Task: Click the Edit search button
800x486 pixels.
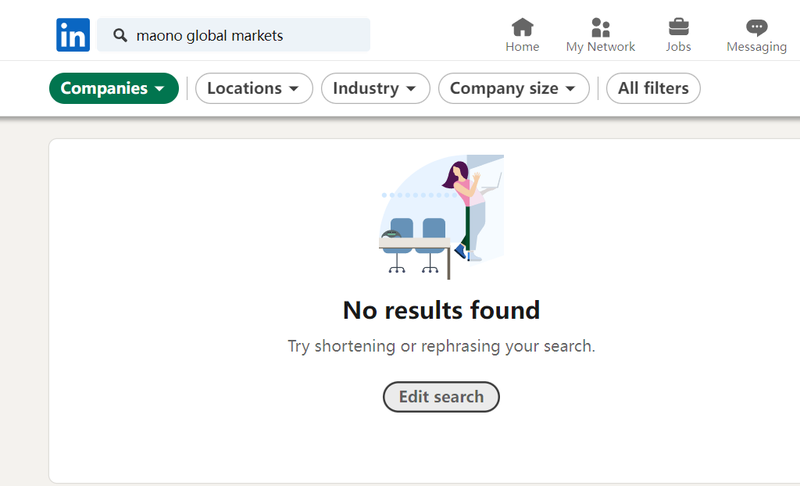Action: (441, 397)
